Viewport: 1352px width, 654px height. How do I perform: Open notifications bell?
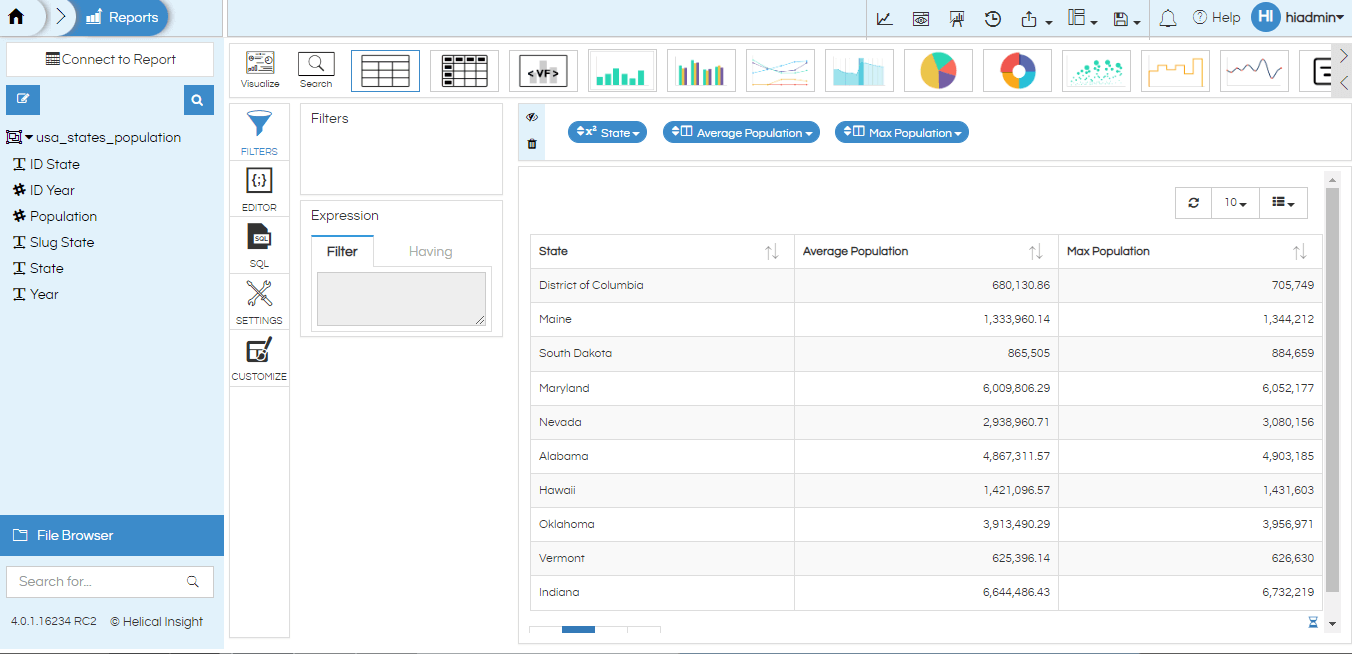1167,18
